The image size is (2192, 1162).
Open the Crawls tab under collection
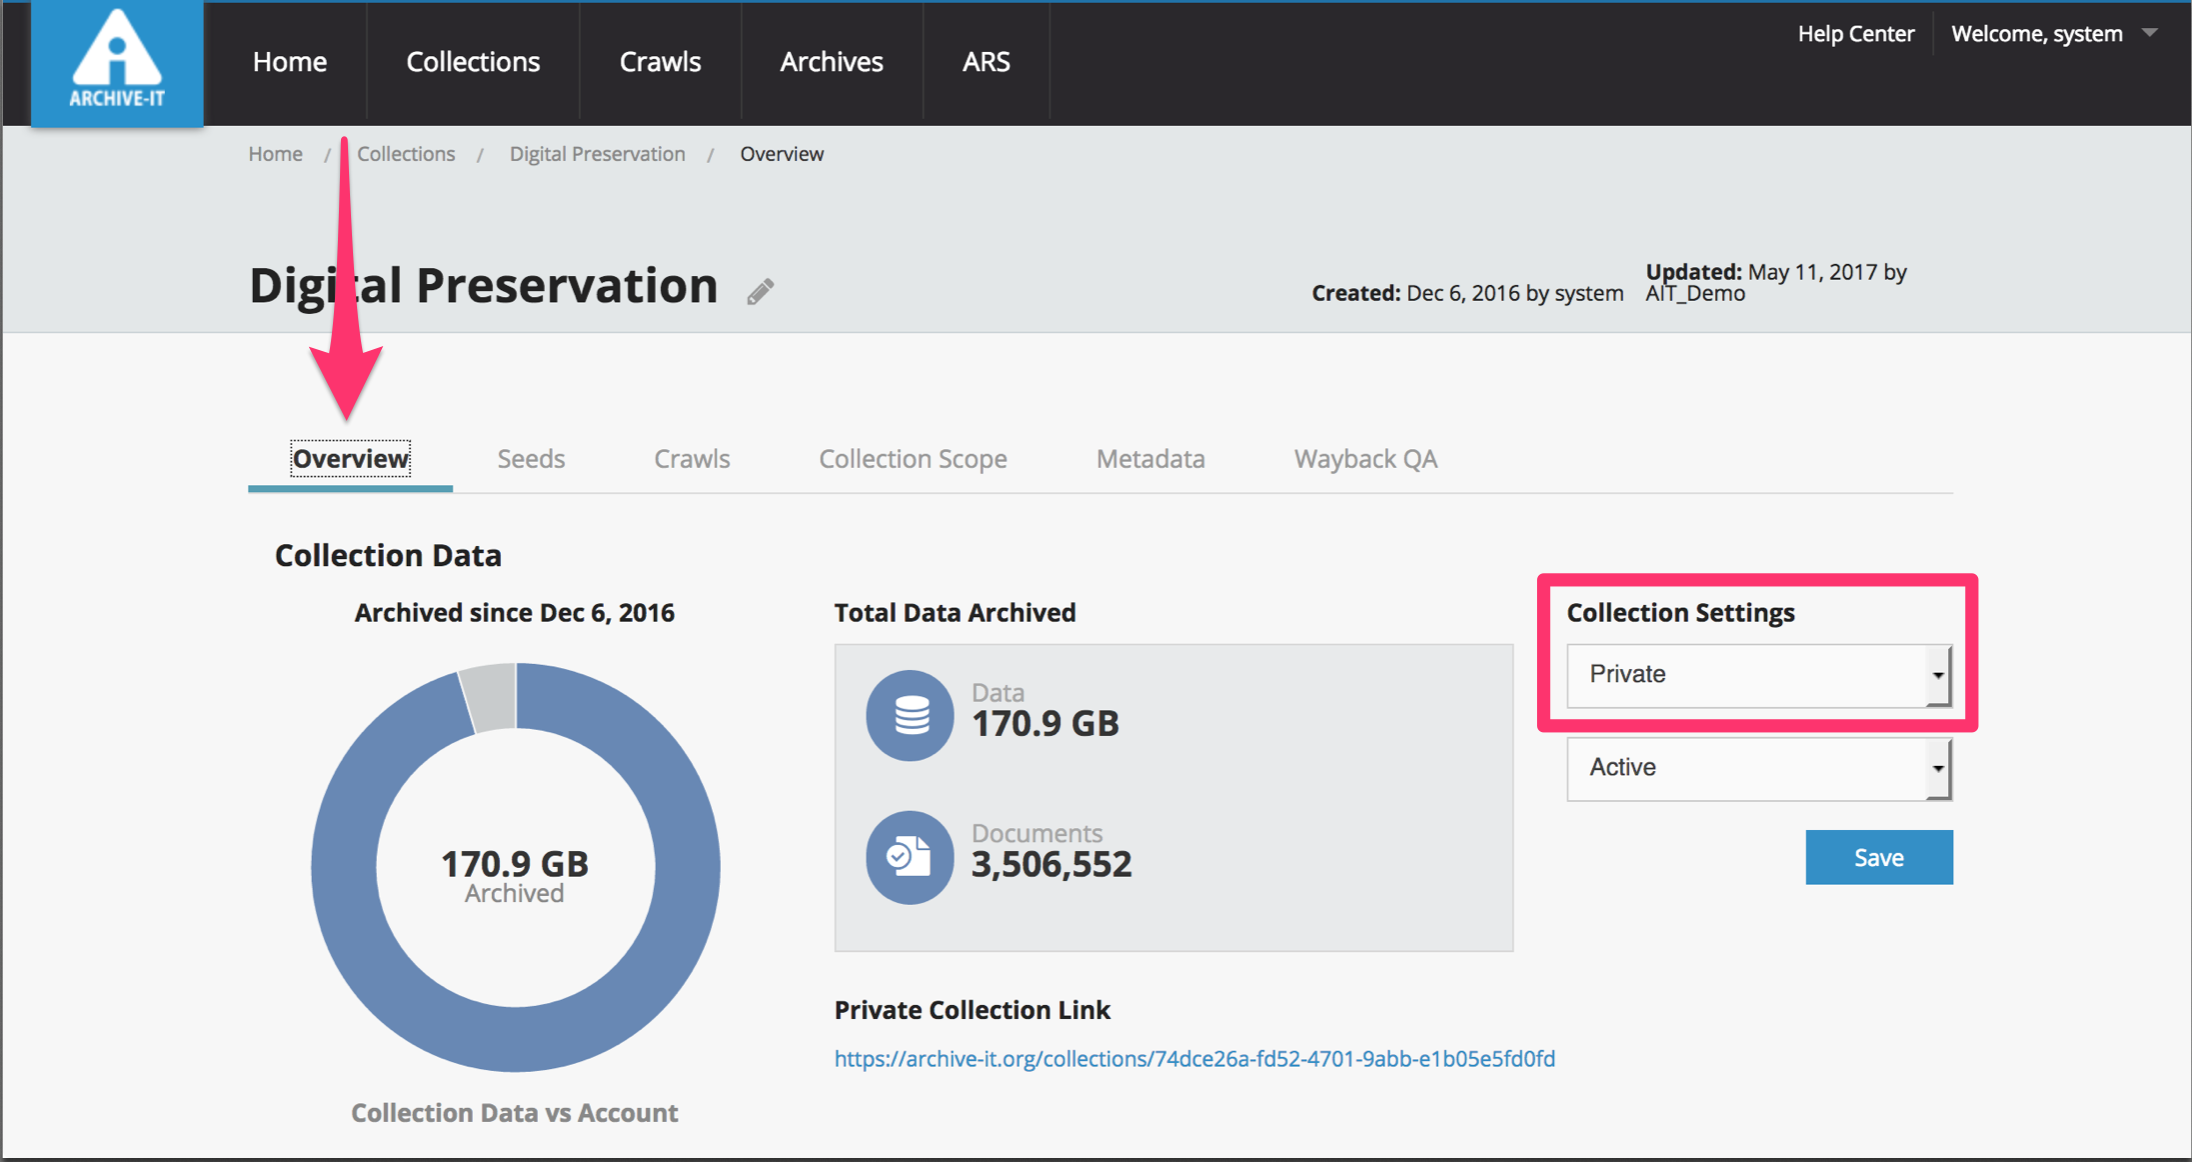(x=692, y=459)
